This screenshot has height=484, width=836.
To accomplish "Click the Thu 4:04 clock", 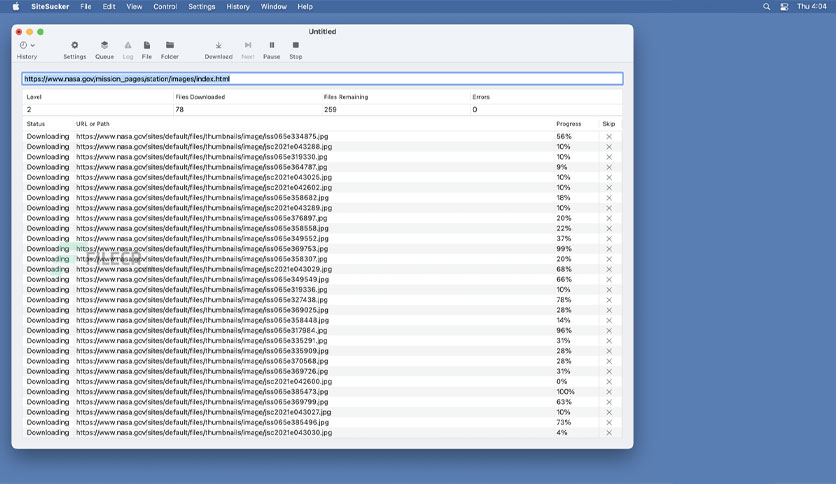I will click(x=811, y=6).
